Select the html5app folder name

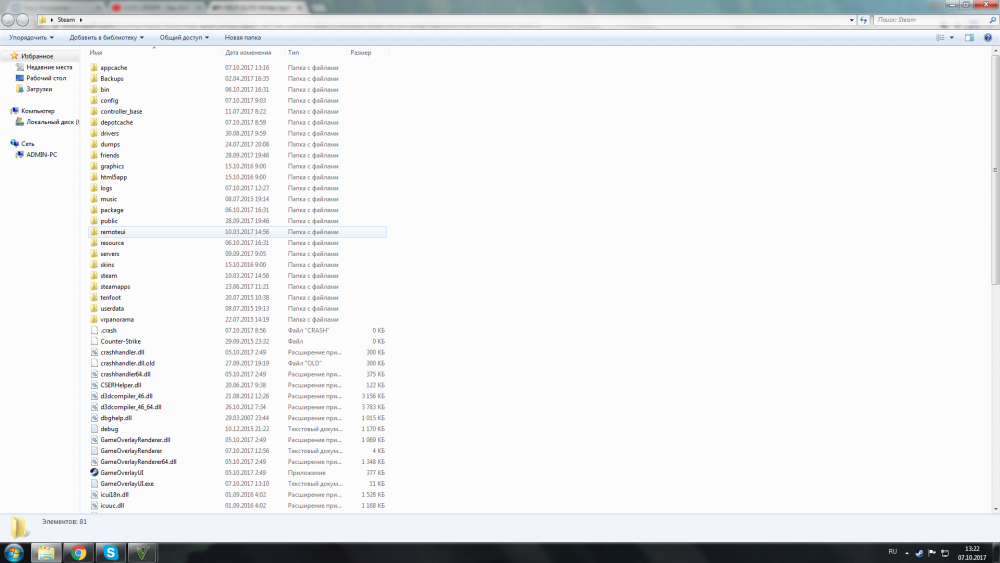click(x=114, y=177)
